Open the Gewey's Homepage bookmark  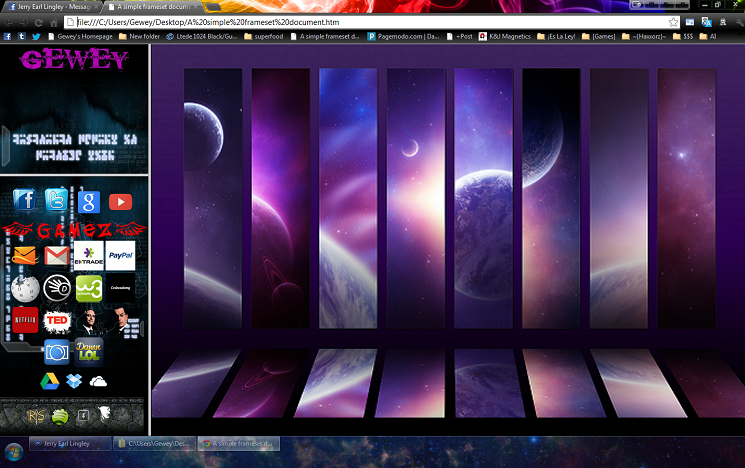pyautogui.click(x=80, y=36)
